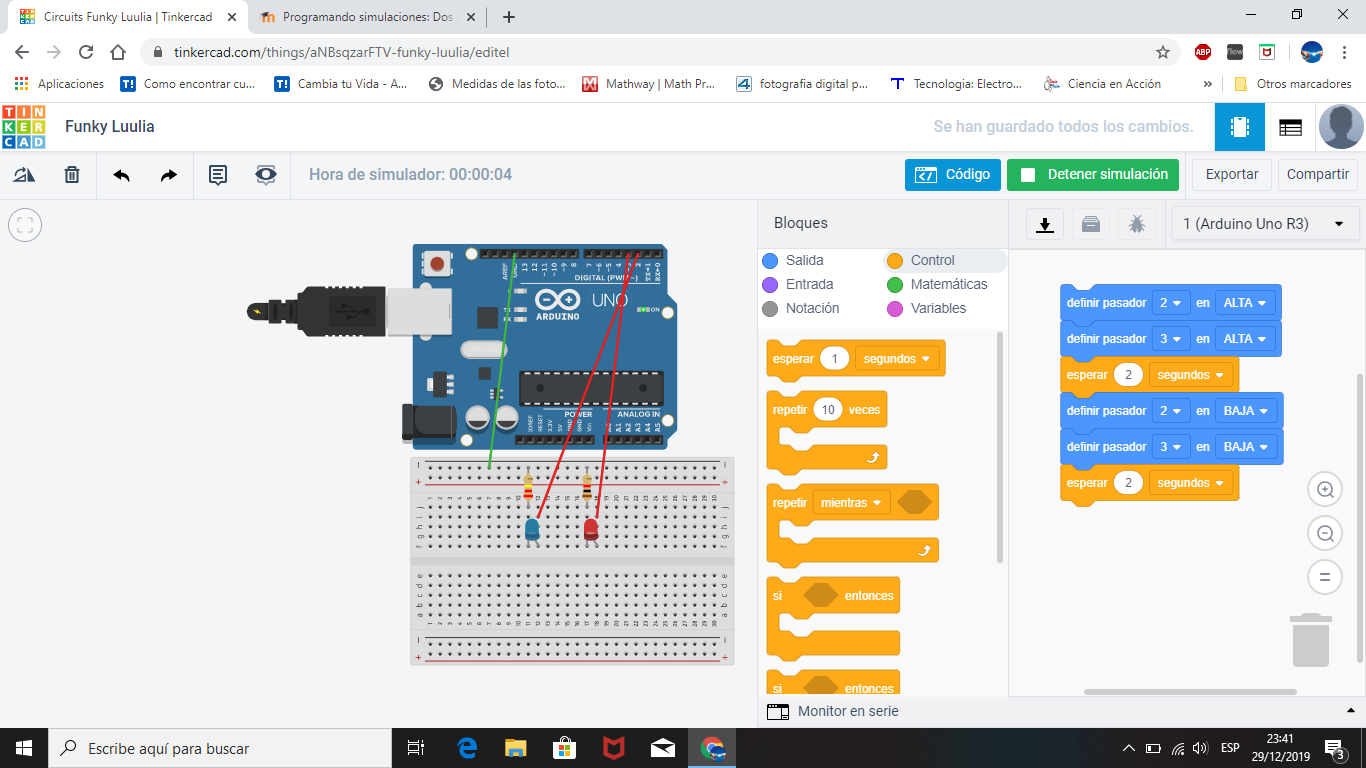Zoom in on the blocks workspace
1366x768 pixels.
[1325, 489]
